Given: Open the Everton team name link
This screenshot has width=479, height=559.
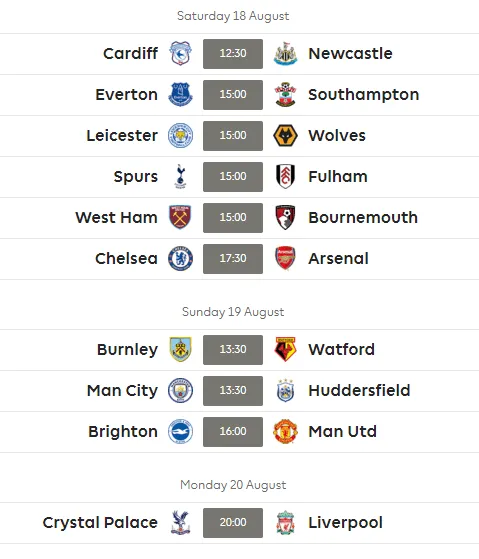Looking at the screenshot, I should [x=127, y=95].
